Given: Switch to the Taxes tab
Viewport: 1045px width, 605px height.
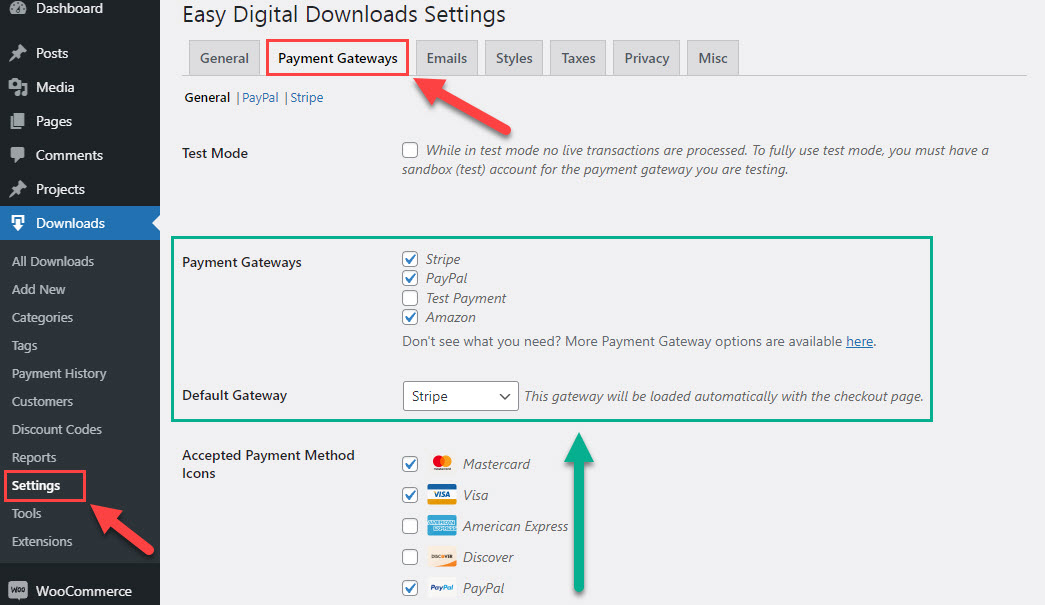Looking at the screenshot, I should click(578, 58).
